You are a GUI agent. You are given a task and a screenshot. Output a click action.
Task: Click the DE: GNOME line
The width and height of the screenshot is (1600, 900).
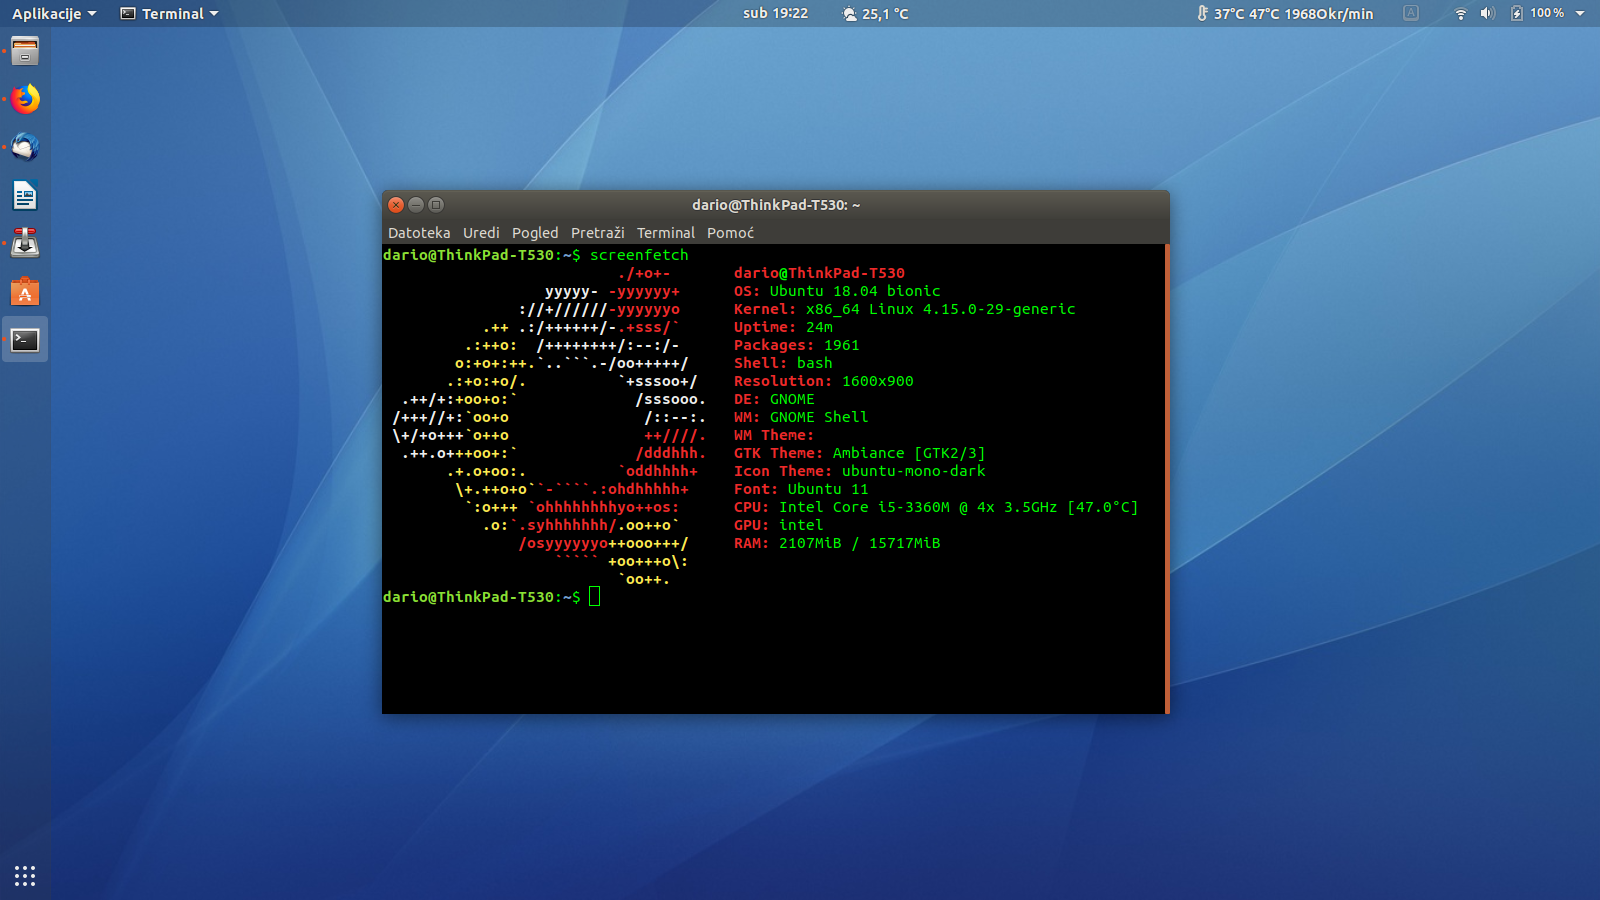coord(774,399)
